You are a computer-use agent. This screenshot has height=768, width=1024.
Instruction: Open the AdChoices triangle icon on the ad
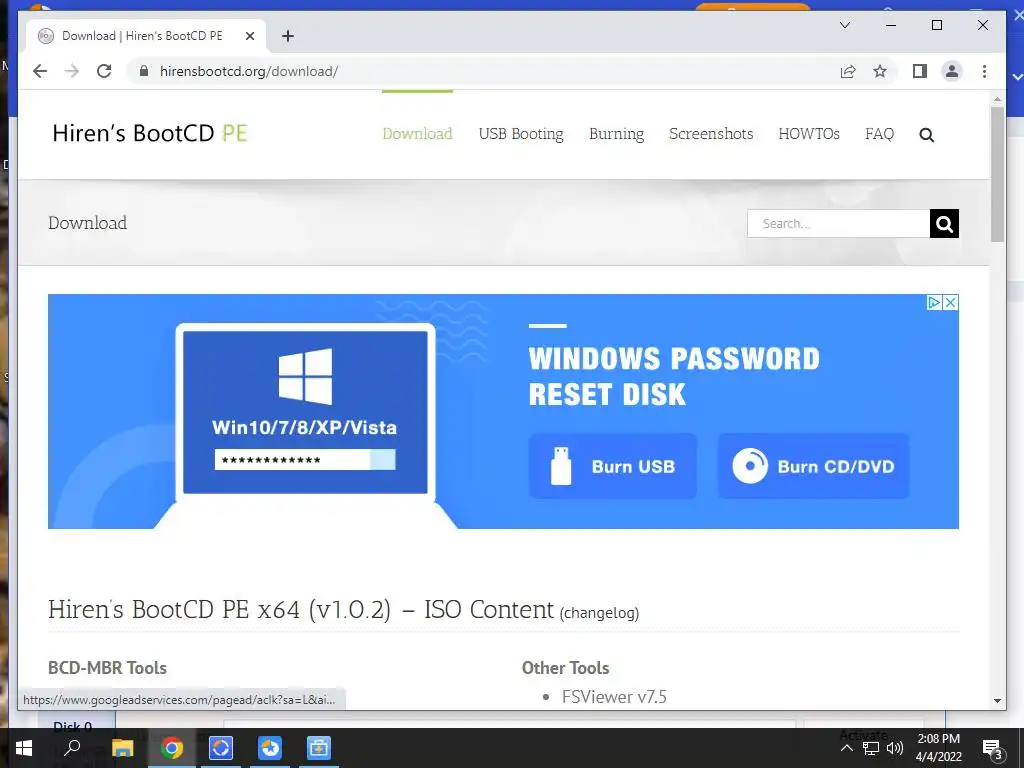pyautogui.click(x=935, y=302)
